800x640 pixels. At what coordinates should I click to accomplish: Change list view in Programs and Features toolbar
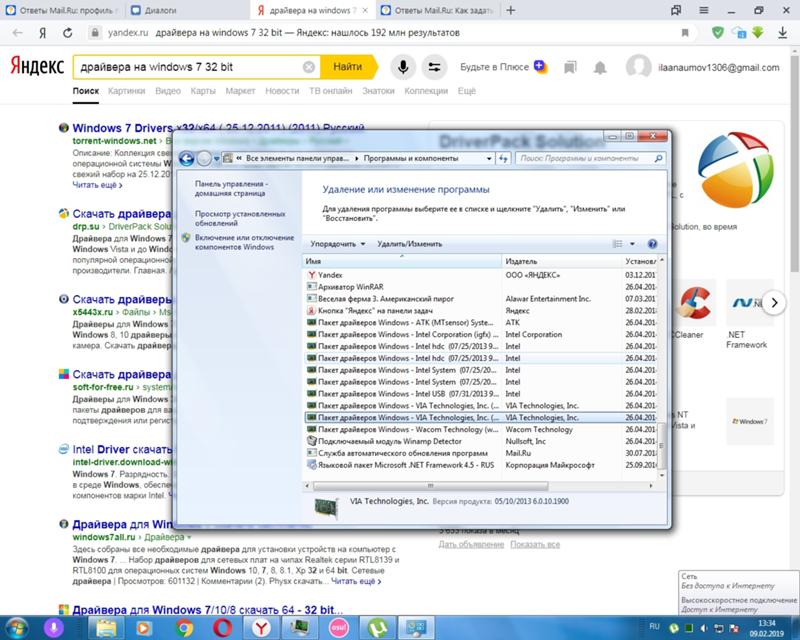(x=617, y=244)
